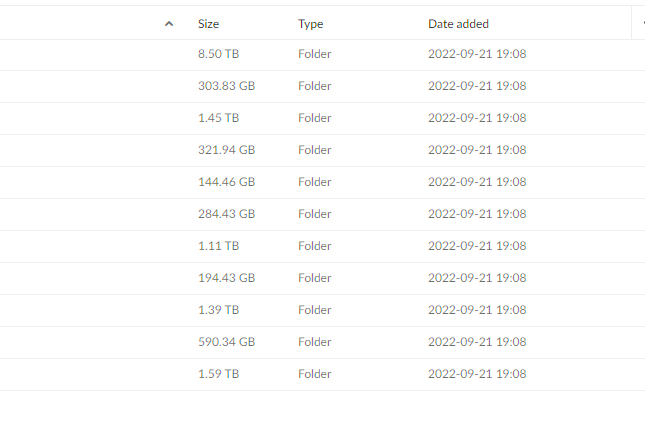Viewport: 645px width, 422px height.
Task: Click the date added for 590.34 GB folder
Action: (477, 342)
